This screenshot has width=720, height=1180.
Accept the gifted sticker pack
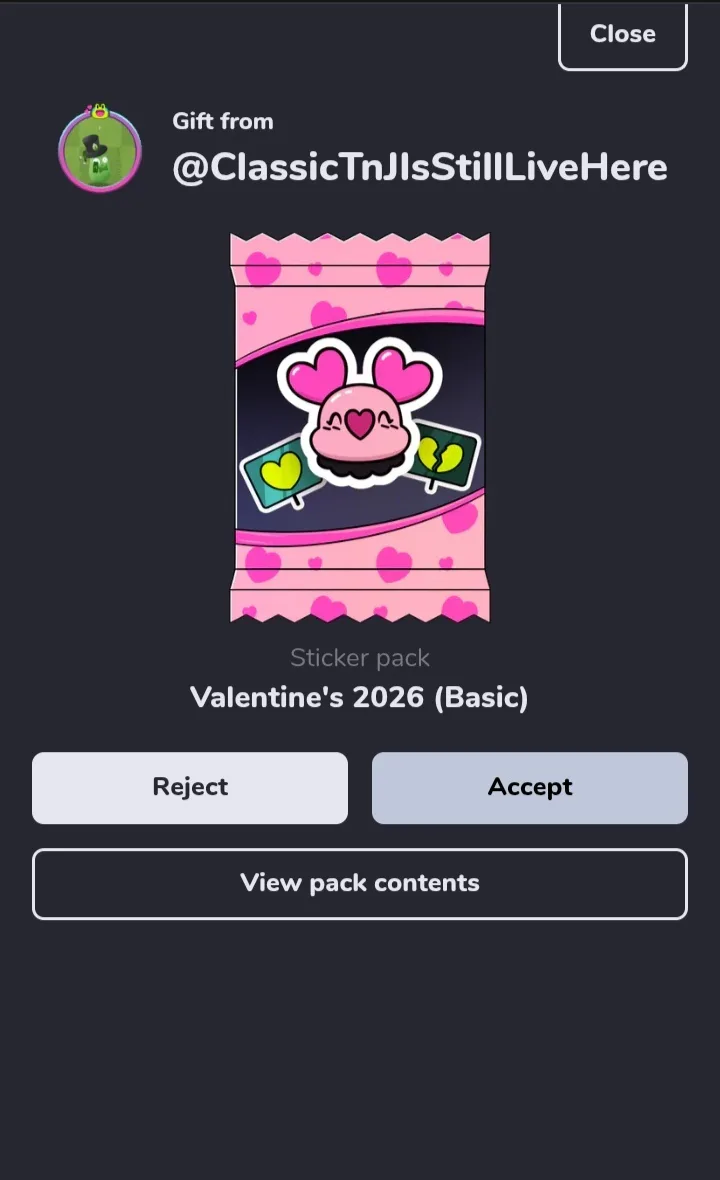[530, 787]
